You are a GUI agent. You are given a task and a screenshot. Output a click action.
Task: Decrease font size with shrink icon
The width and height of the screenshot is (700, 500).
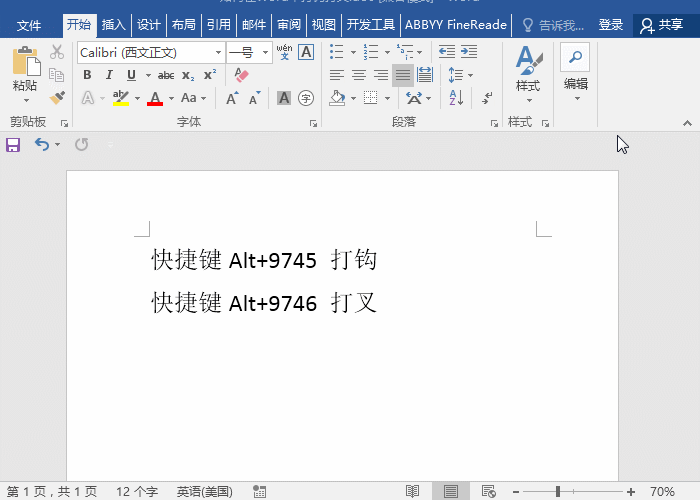254,98
